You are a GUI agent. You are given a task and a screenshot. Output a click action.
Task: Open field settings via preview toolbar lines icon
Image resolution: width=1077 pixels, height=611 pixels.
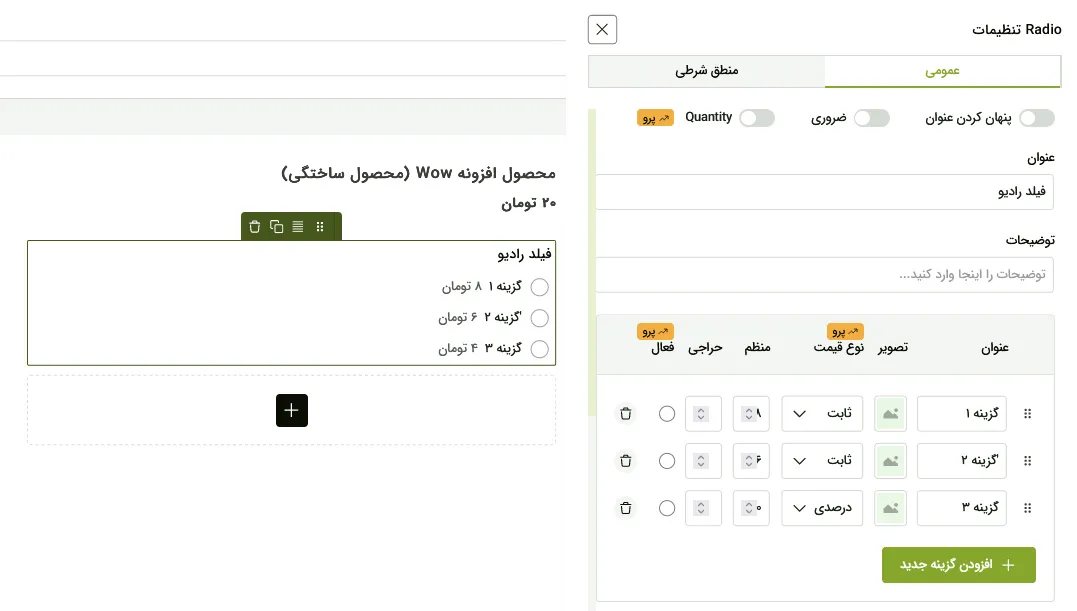298,227
